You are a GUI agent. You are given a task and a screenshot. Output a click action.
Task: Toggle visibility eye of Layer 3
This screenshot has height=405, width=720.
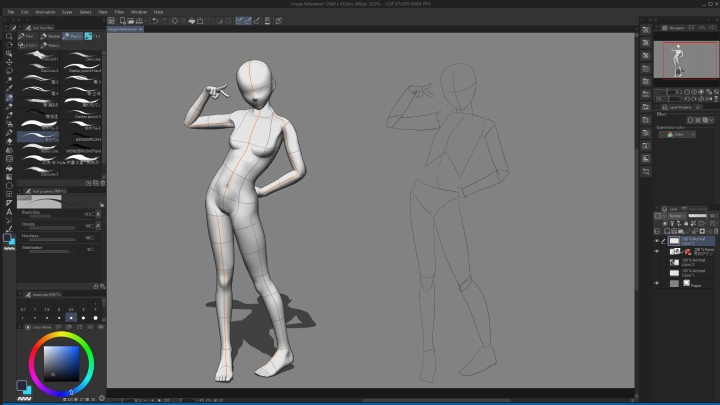(657, 241)
